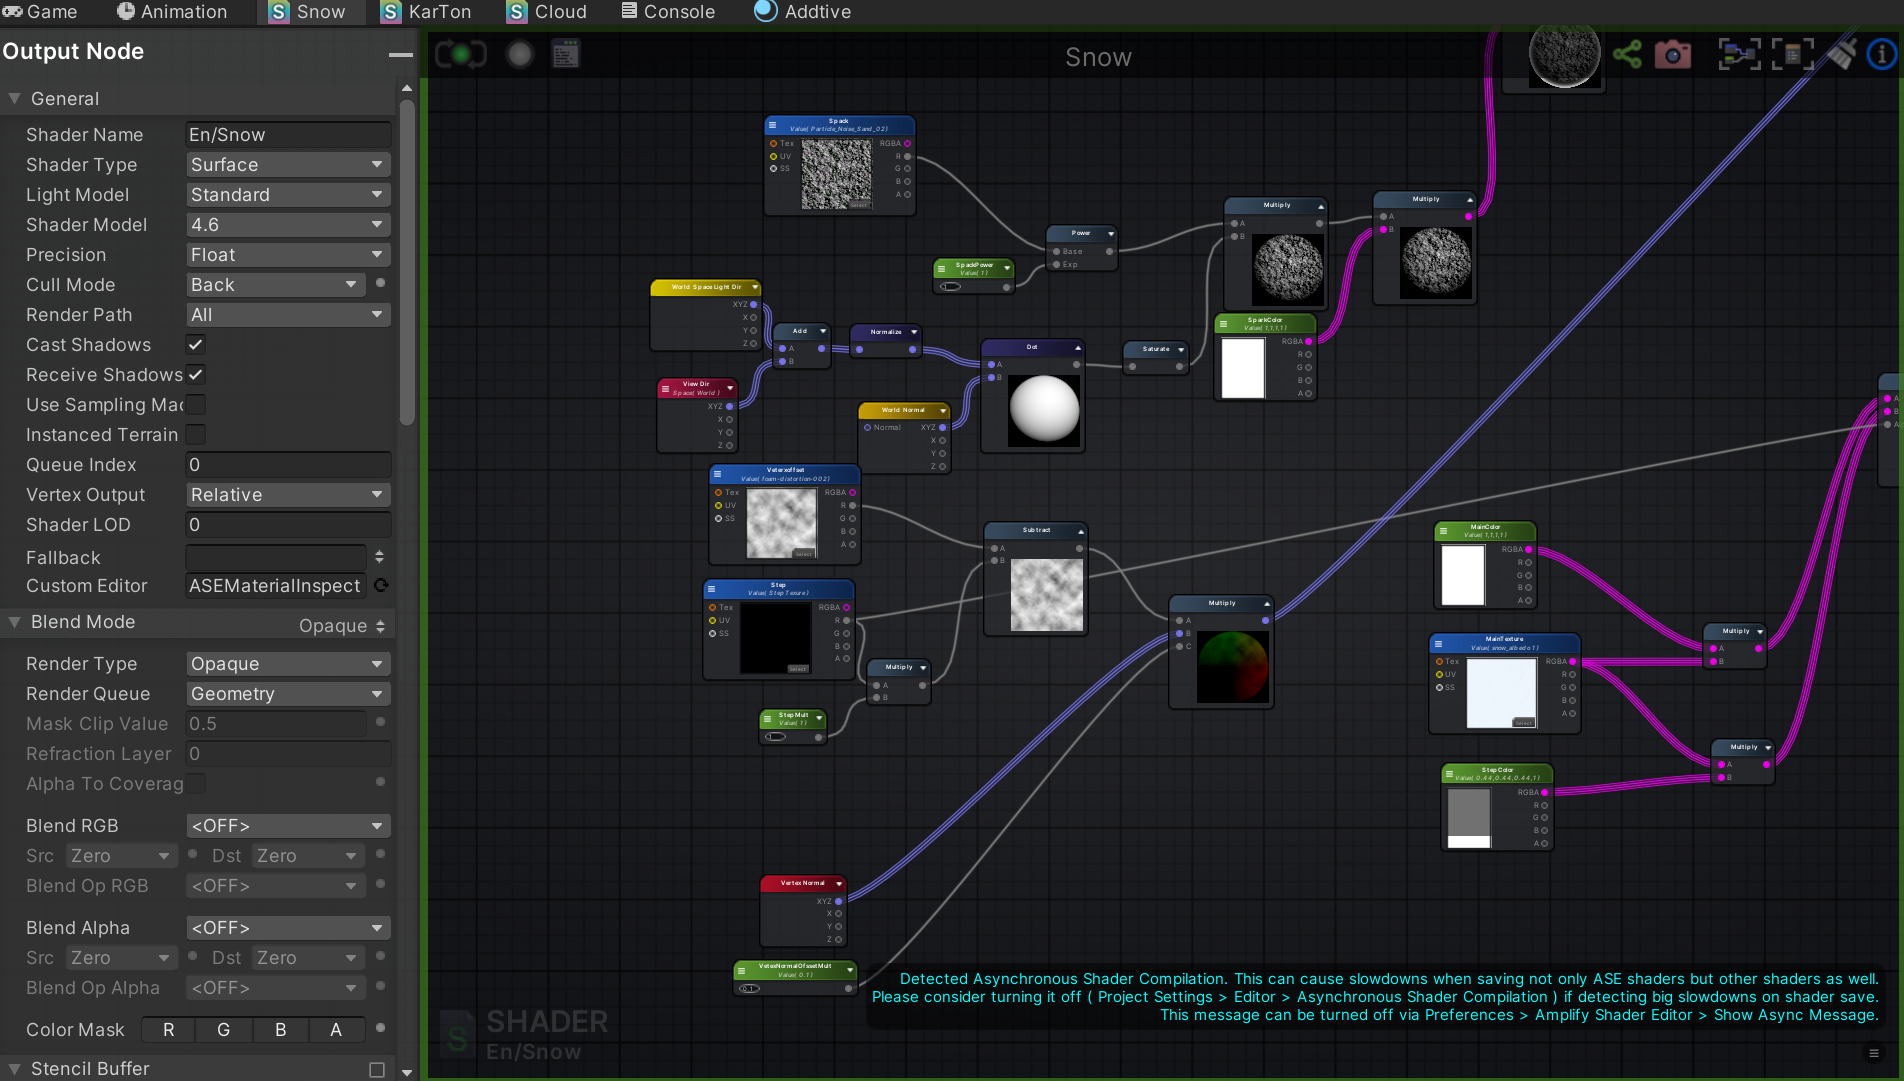The height and width of the screenshot is (1081, 1904).
Task: Enable Use Sampling Macros checkbox
Action: 196,405
